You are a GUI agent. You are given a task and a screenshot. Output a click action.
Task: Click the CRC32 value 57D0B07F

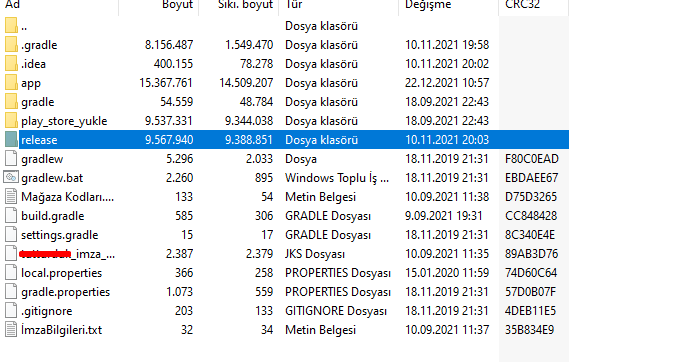click(531, 292)
